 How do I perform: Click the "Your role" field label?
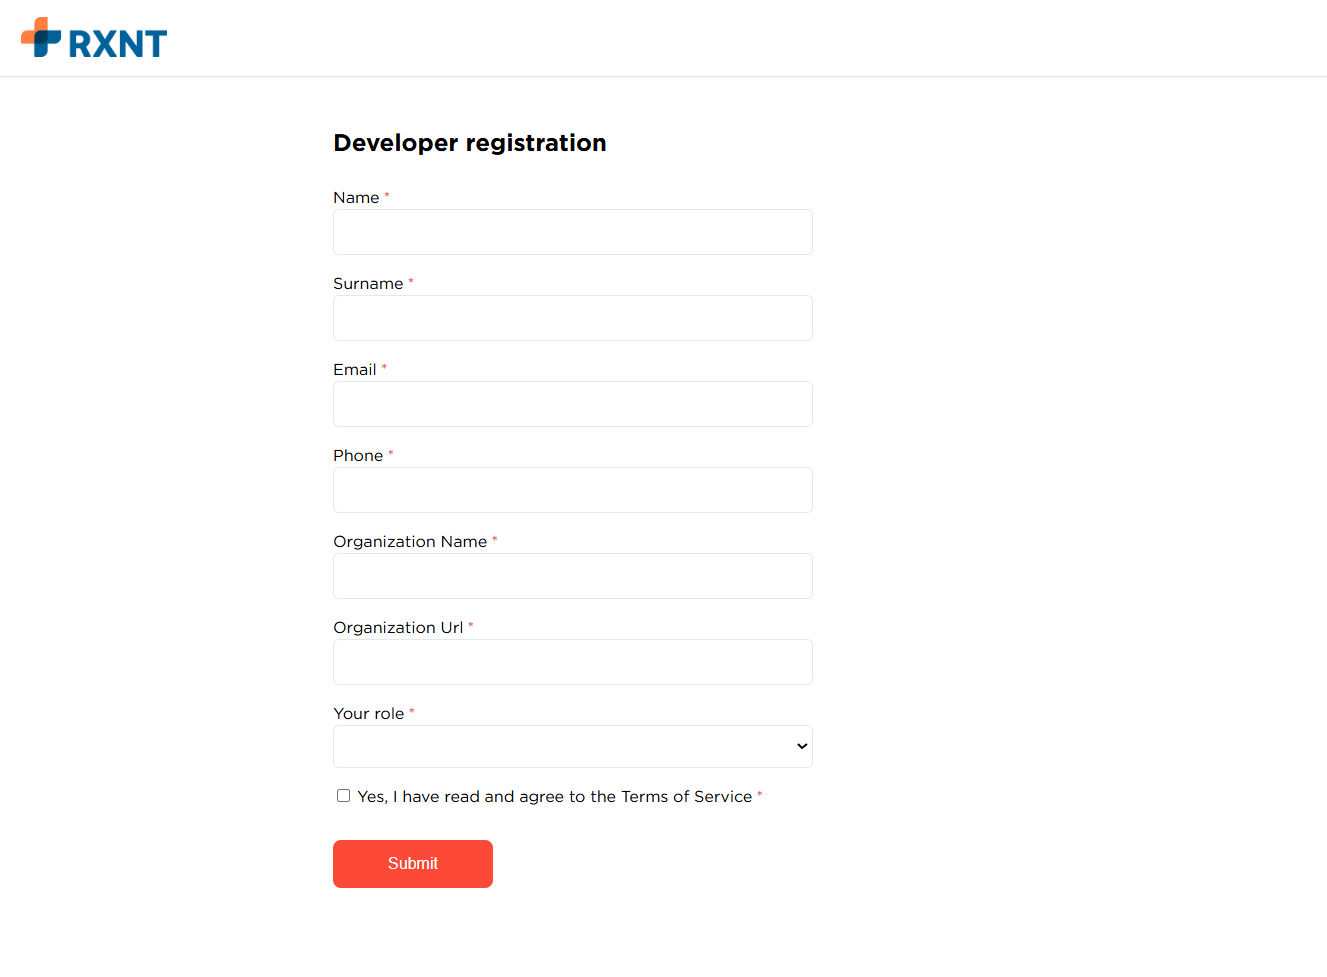368,714
